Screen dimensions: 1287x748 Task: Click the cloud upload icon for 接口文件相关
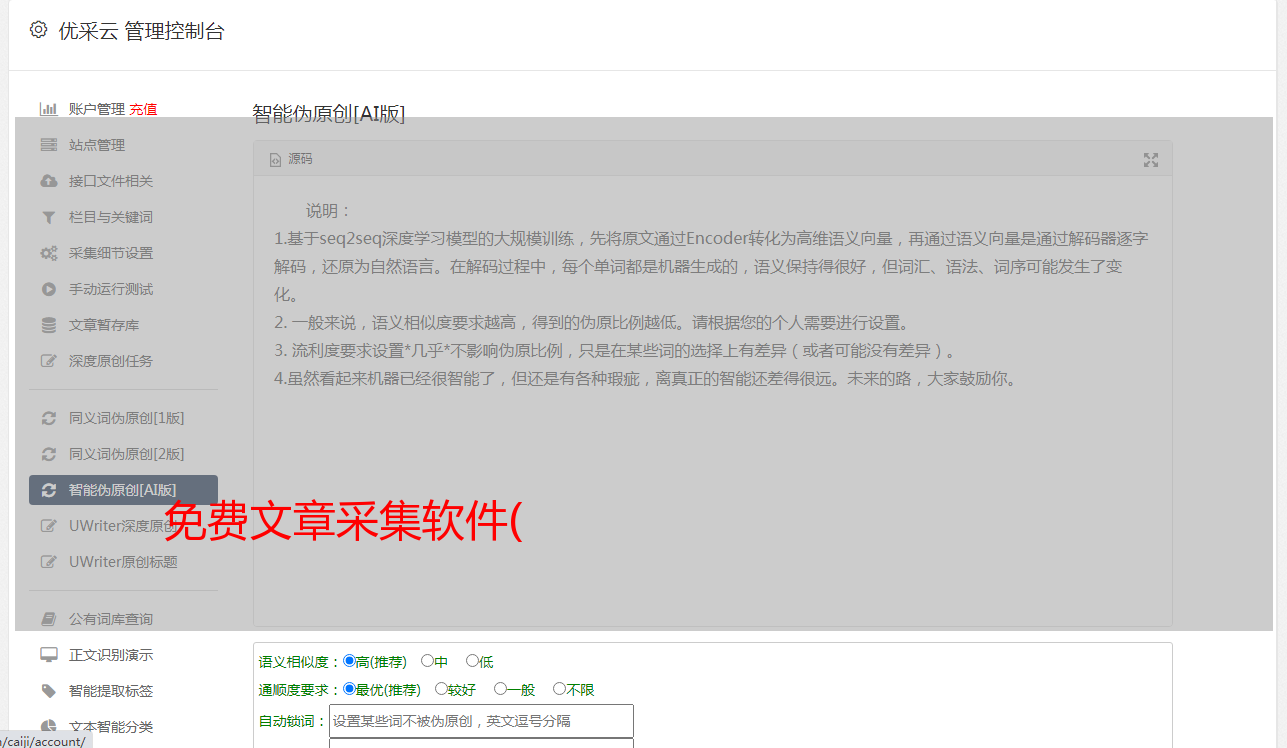(x=48, y=181)
